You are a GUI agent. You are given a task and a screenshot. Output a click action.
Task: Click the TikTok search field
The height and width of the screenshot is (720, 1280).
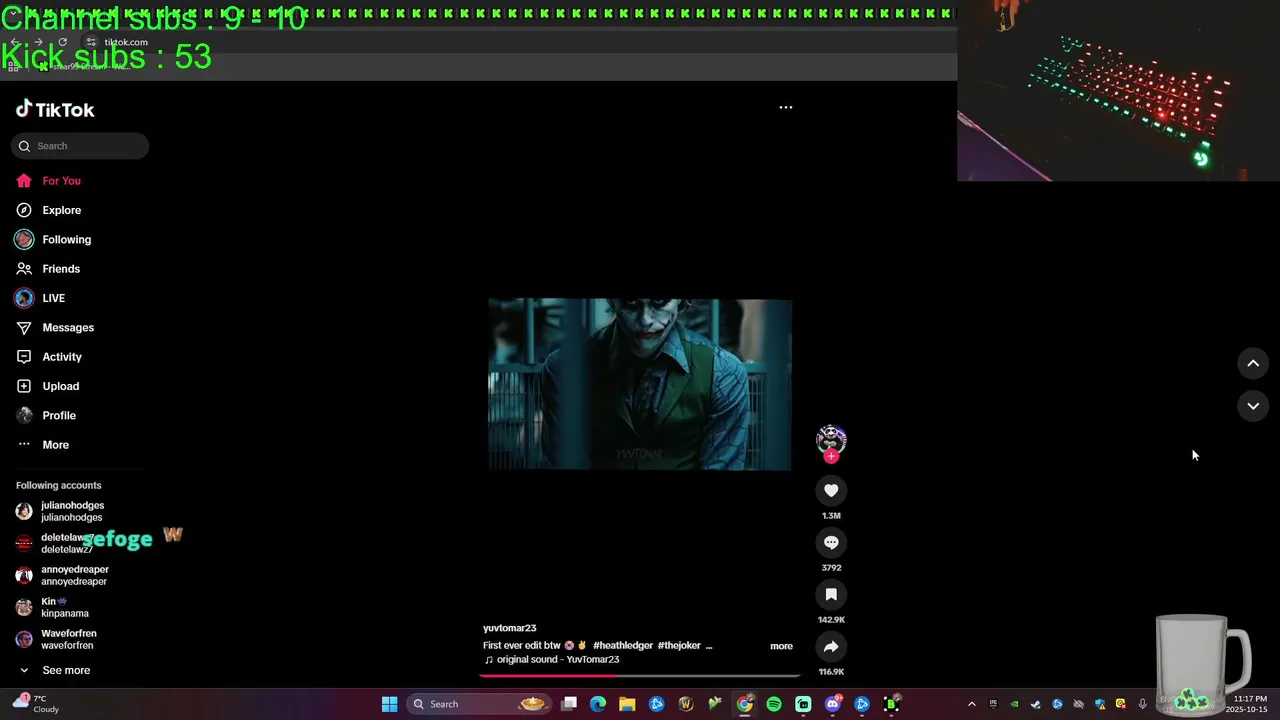tap(80, 146)
